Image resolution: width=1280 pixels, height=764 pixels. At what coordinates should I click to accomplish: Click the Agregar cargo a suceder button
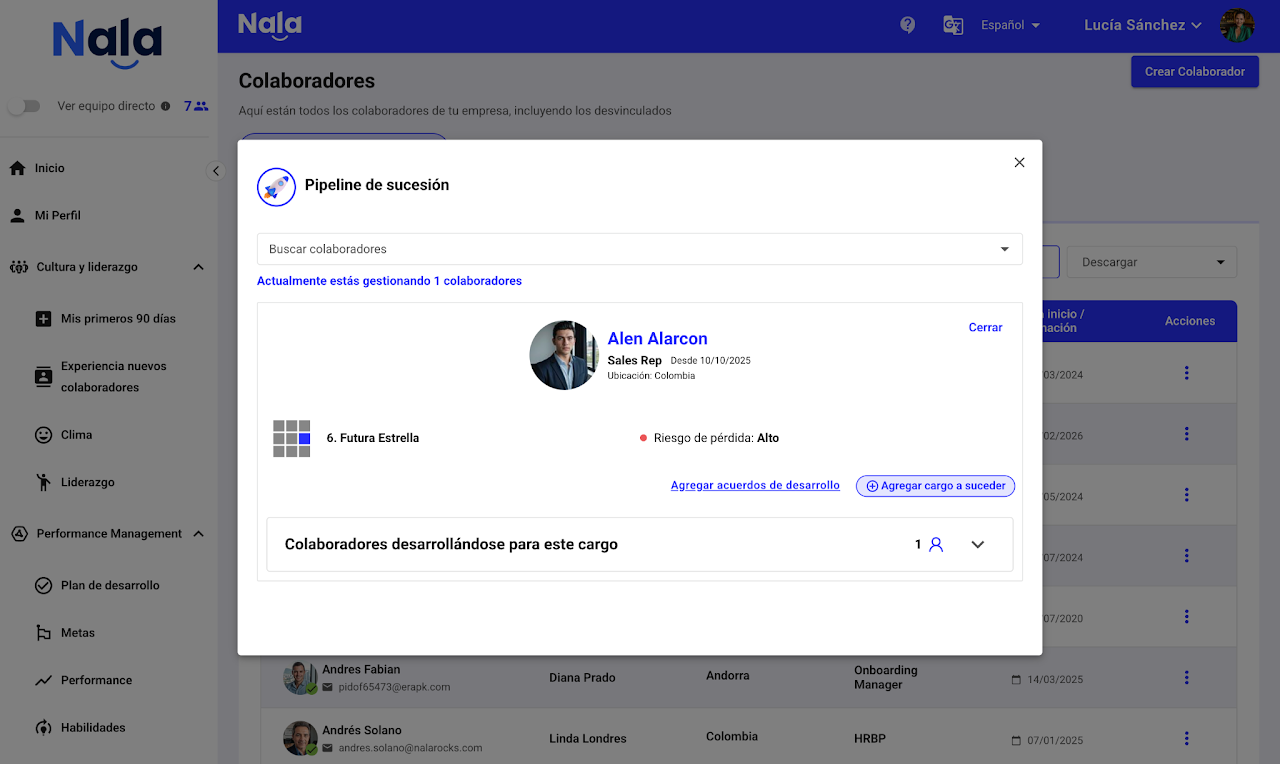(935, 486)
